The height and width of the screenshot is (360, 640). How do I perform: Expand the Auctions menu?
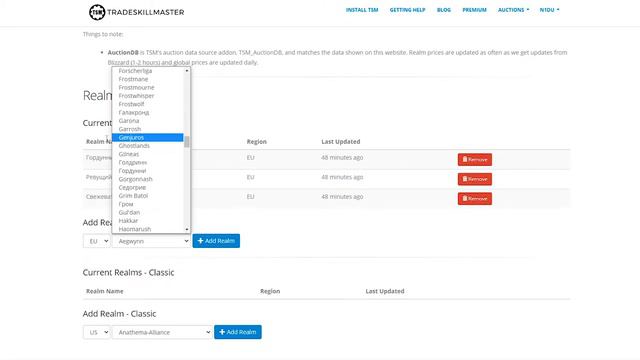coord(513,10)
